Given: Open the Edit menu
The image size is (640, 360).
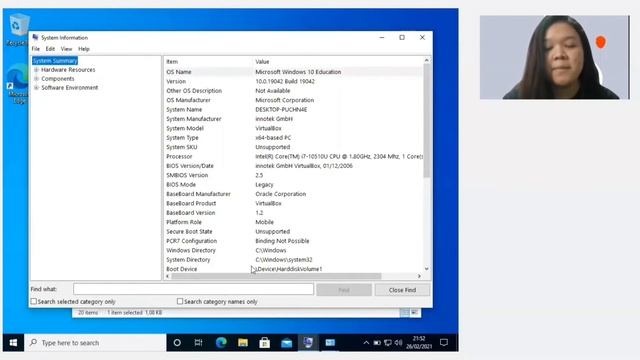Looking at the screenshot, I should click(50, 49).
